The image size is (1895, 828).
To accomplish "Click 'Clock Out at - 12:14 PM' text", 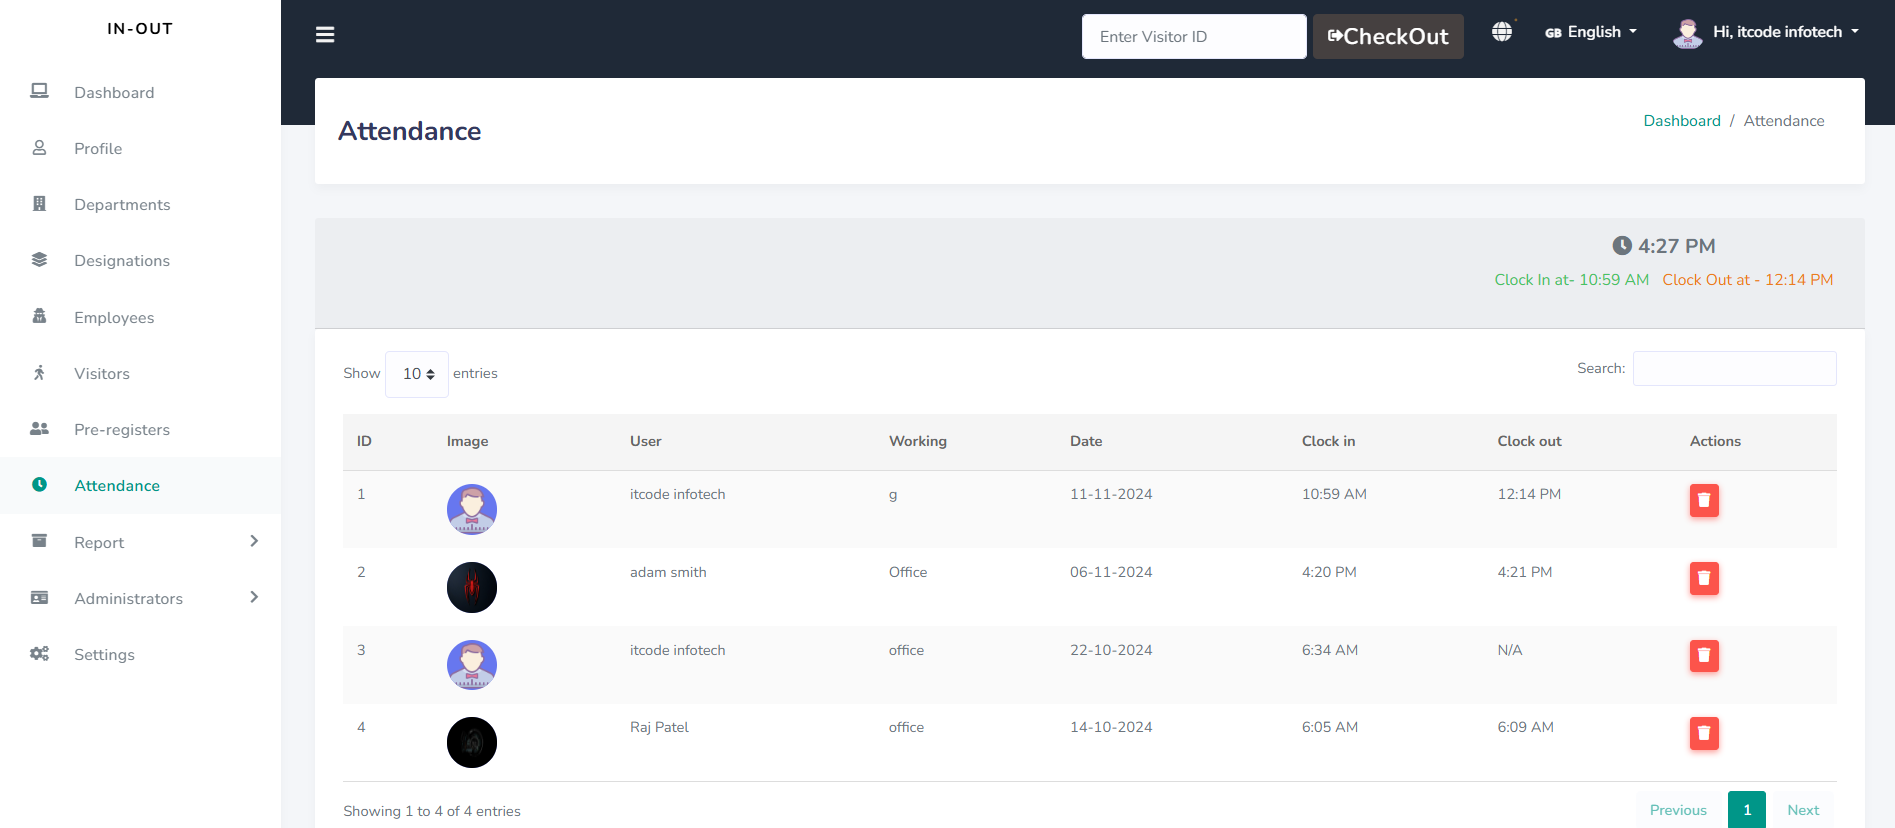I will click(1747, 280).
